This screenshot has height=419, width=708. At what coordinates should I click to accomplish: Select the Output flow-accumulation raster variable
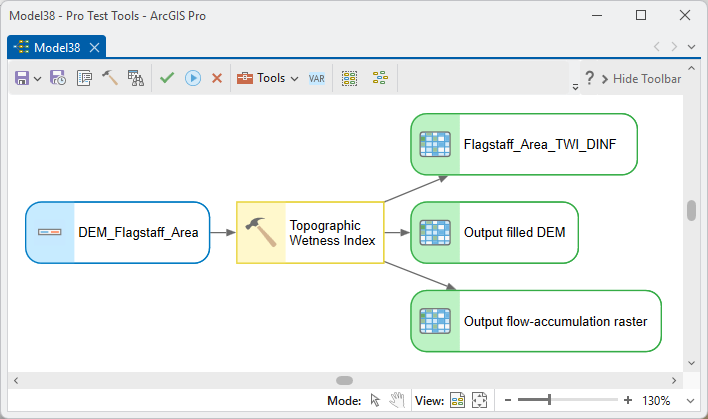(536, 321)
